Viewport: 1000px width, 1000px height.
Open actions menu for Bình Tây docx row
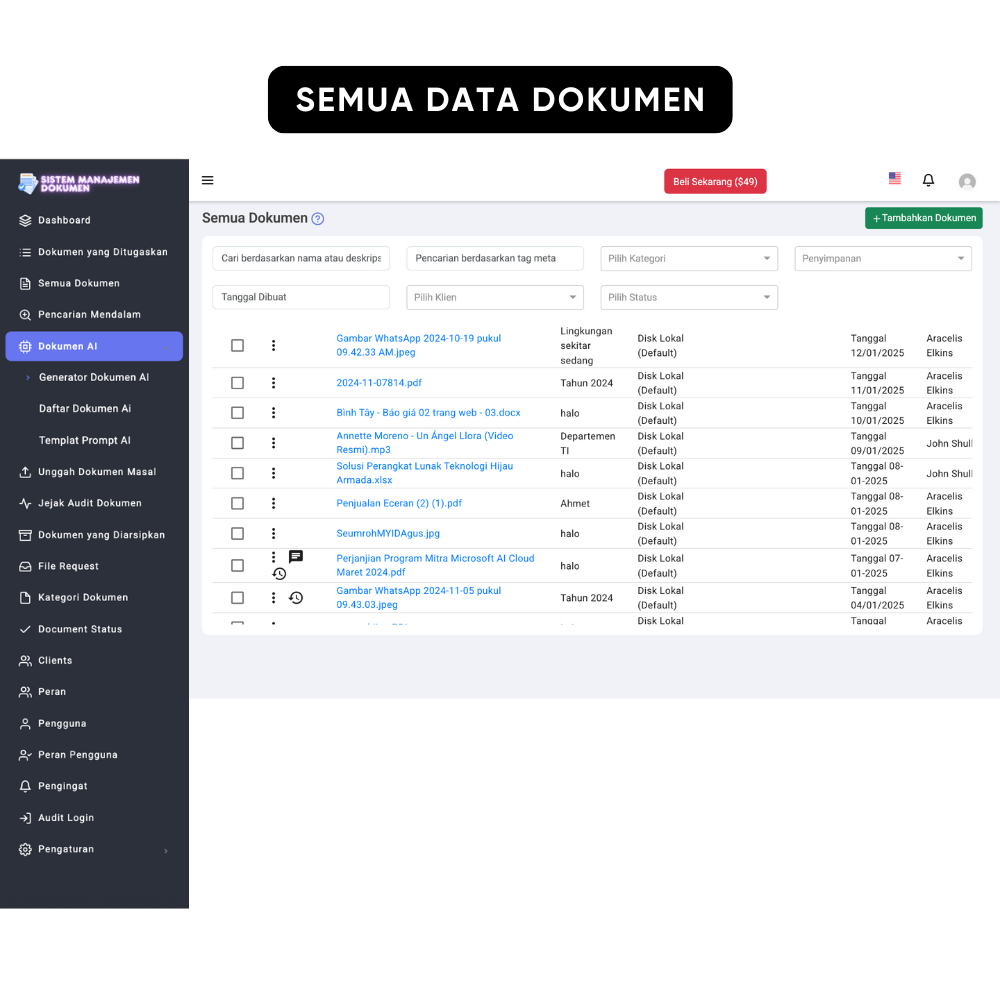274,413
